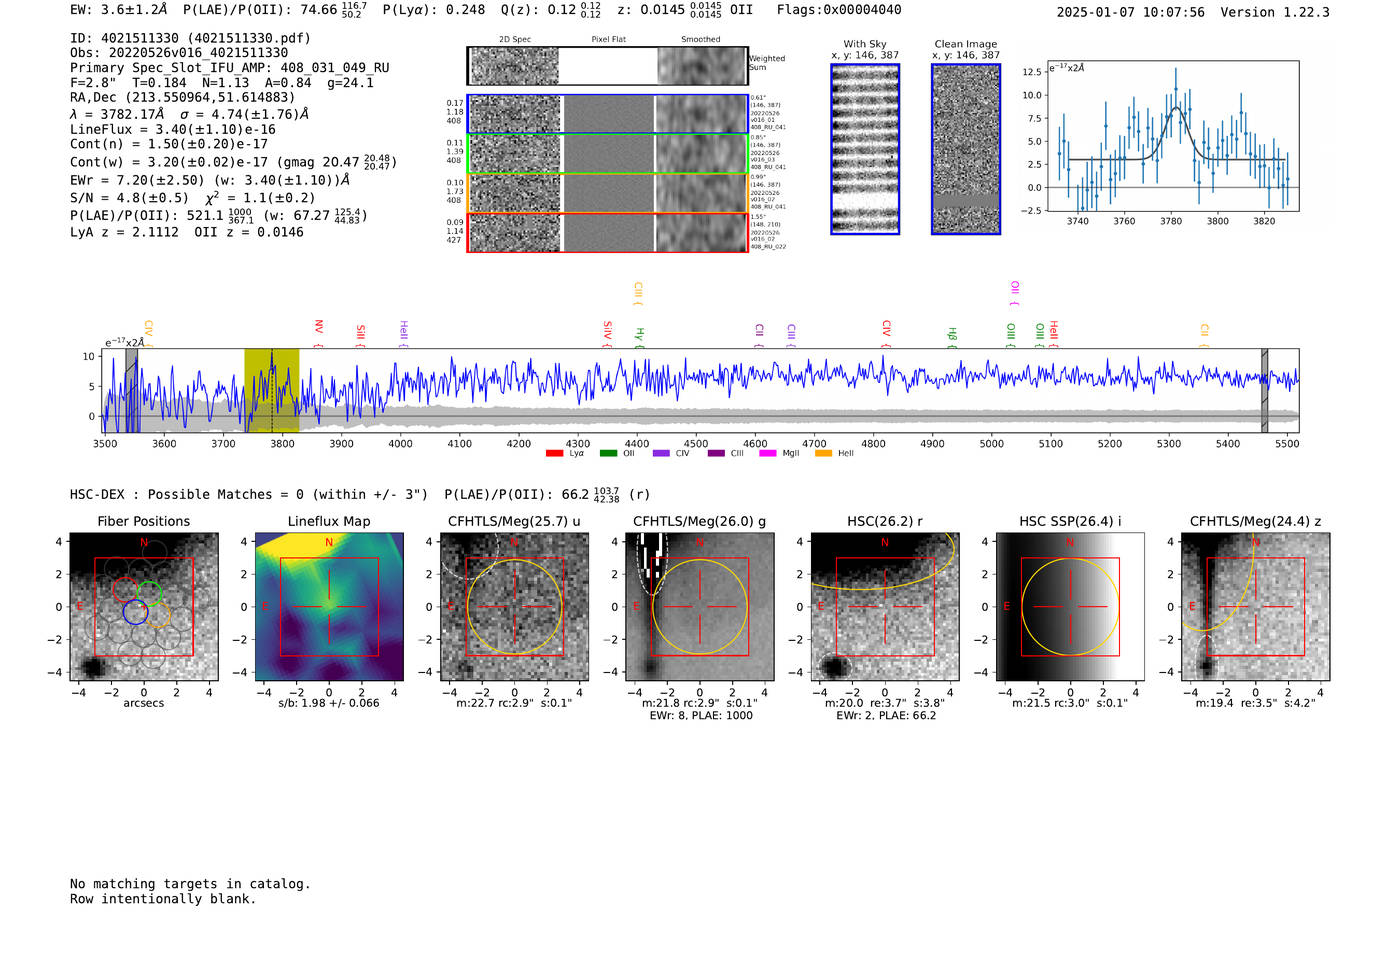This screenshot has width=1400, height=953.
Task: Click the red fiber circle in Fiber Positions
Action: [125, 590]
